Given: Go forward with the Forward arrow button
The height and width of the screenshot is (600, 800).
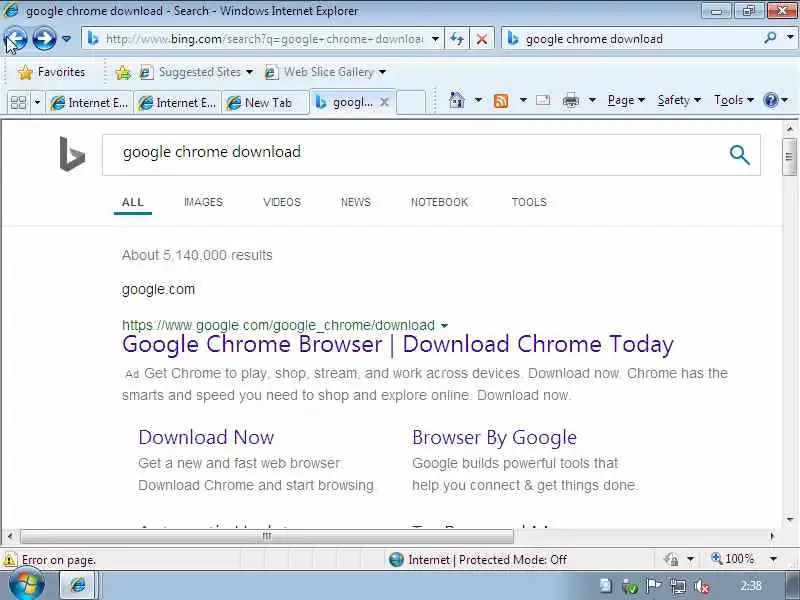Looking at the screenshot, I should pyautogui.click(x=44, y=38).
